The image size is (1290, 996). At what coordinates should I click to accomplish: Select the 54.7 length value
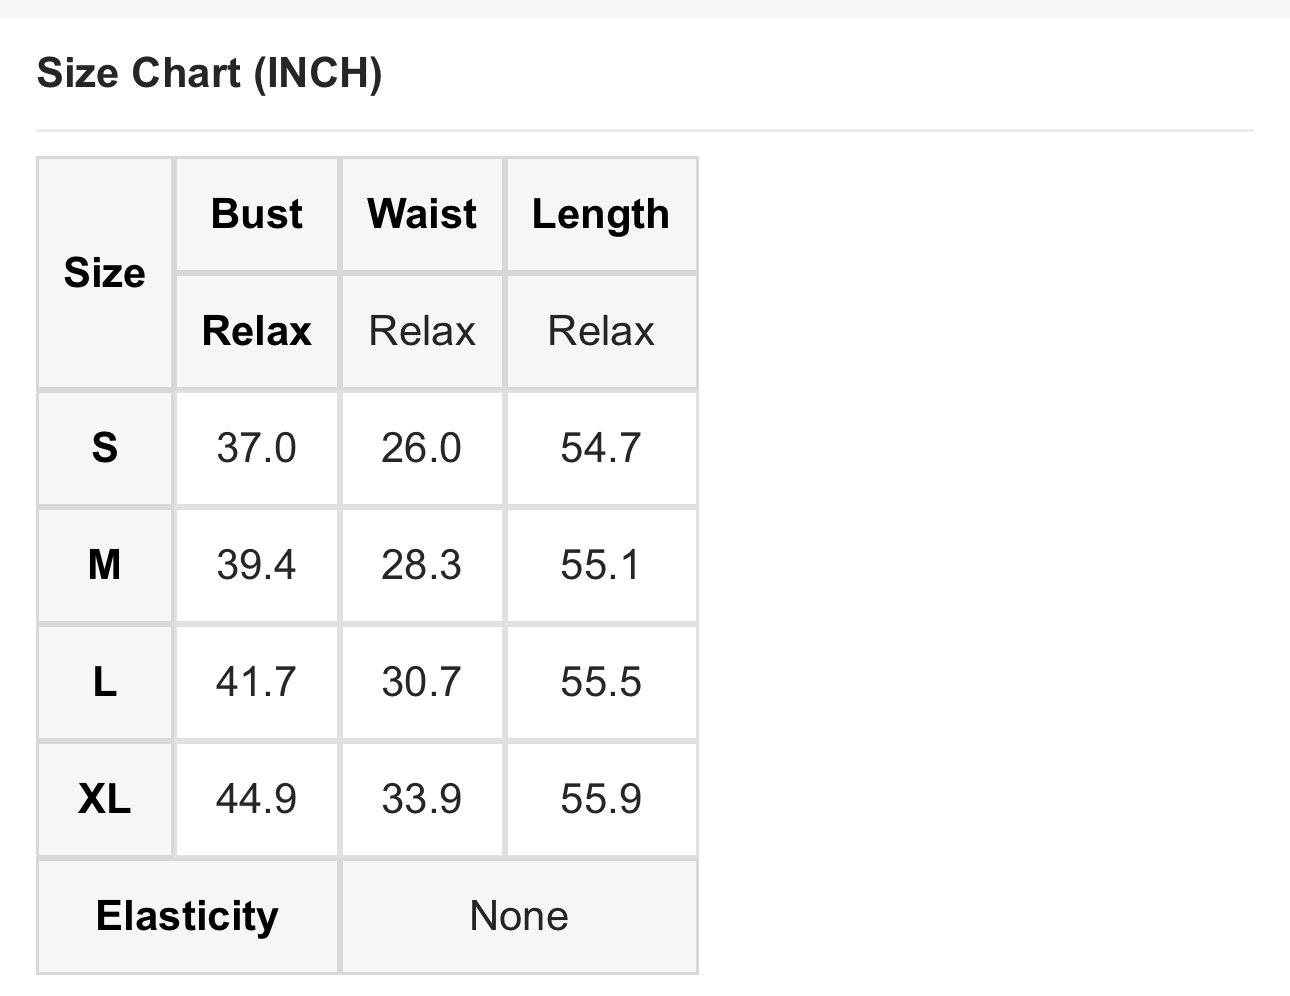click(601, 448)
